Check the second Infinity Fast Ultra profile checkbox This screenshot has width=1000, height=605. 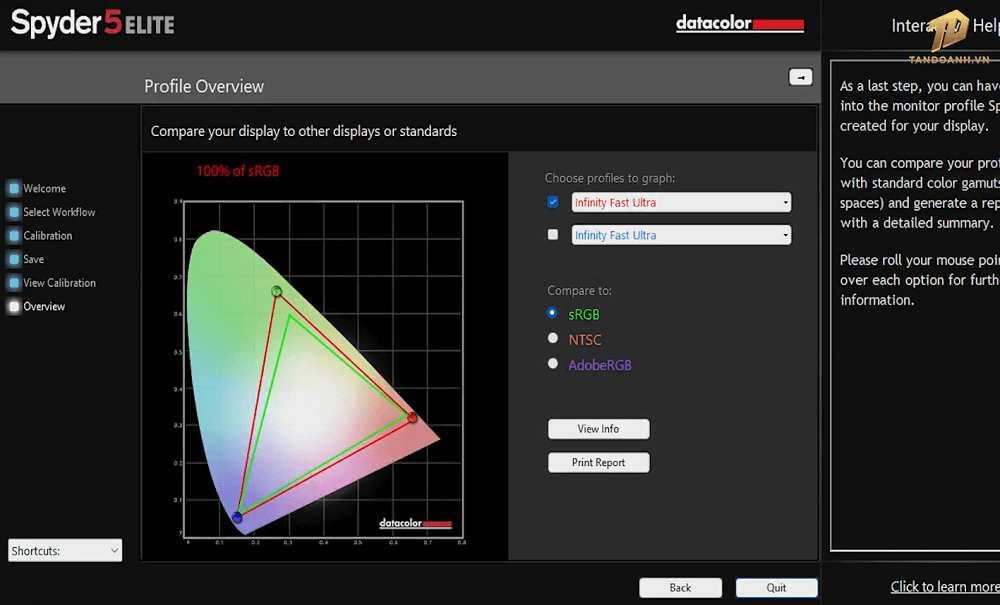point(553,235)
